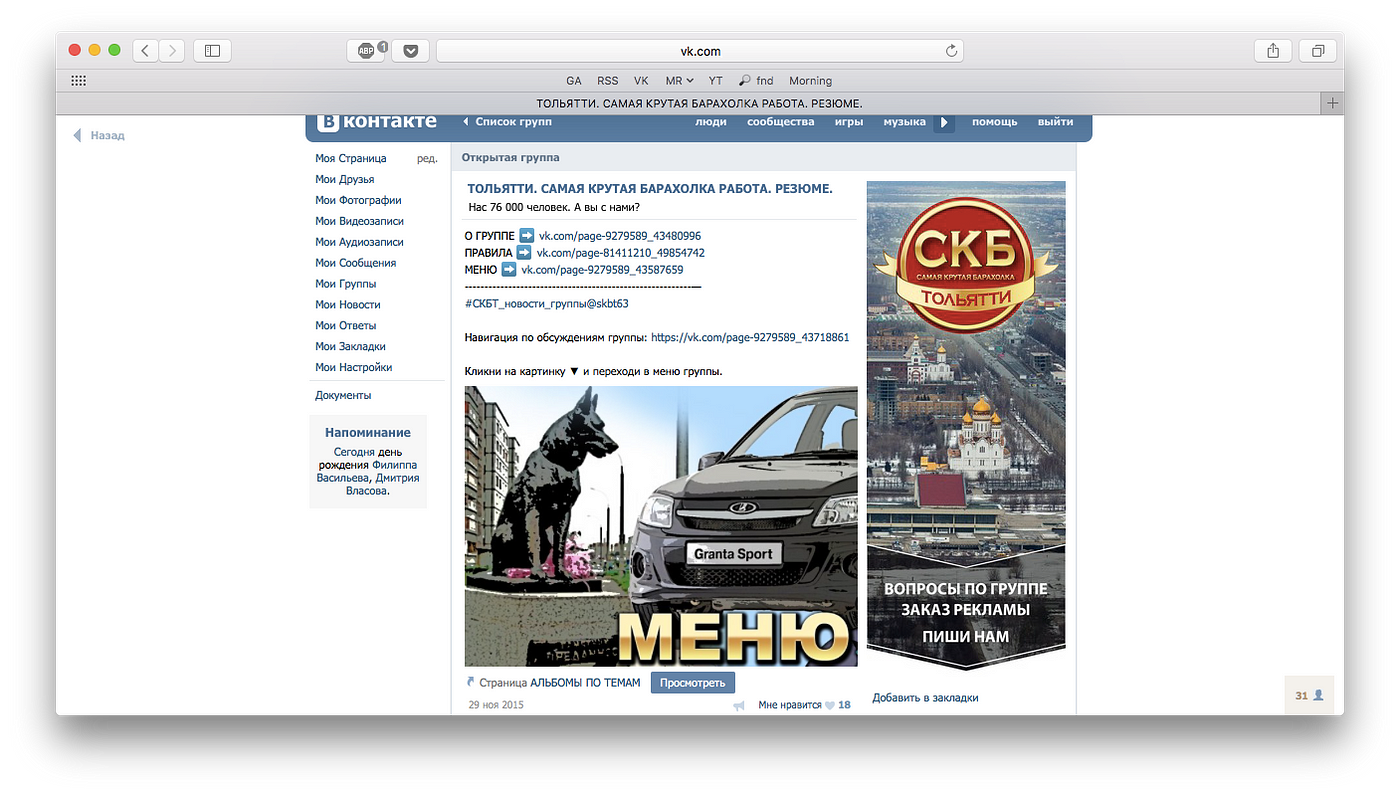Open Мои Настройки in sidebar
This screenshot has width=1400, height=795.
pyautogui.click(x=353, y=368)
